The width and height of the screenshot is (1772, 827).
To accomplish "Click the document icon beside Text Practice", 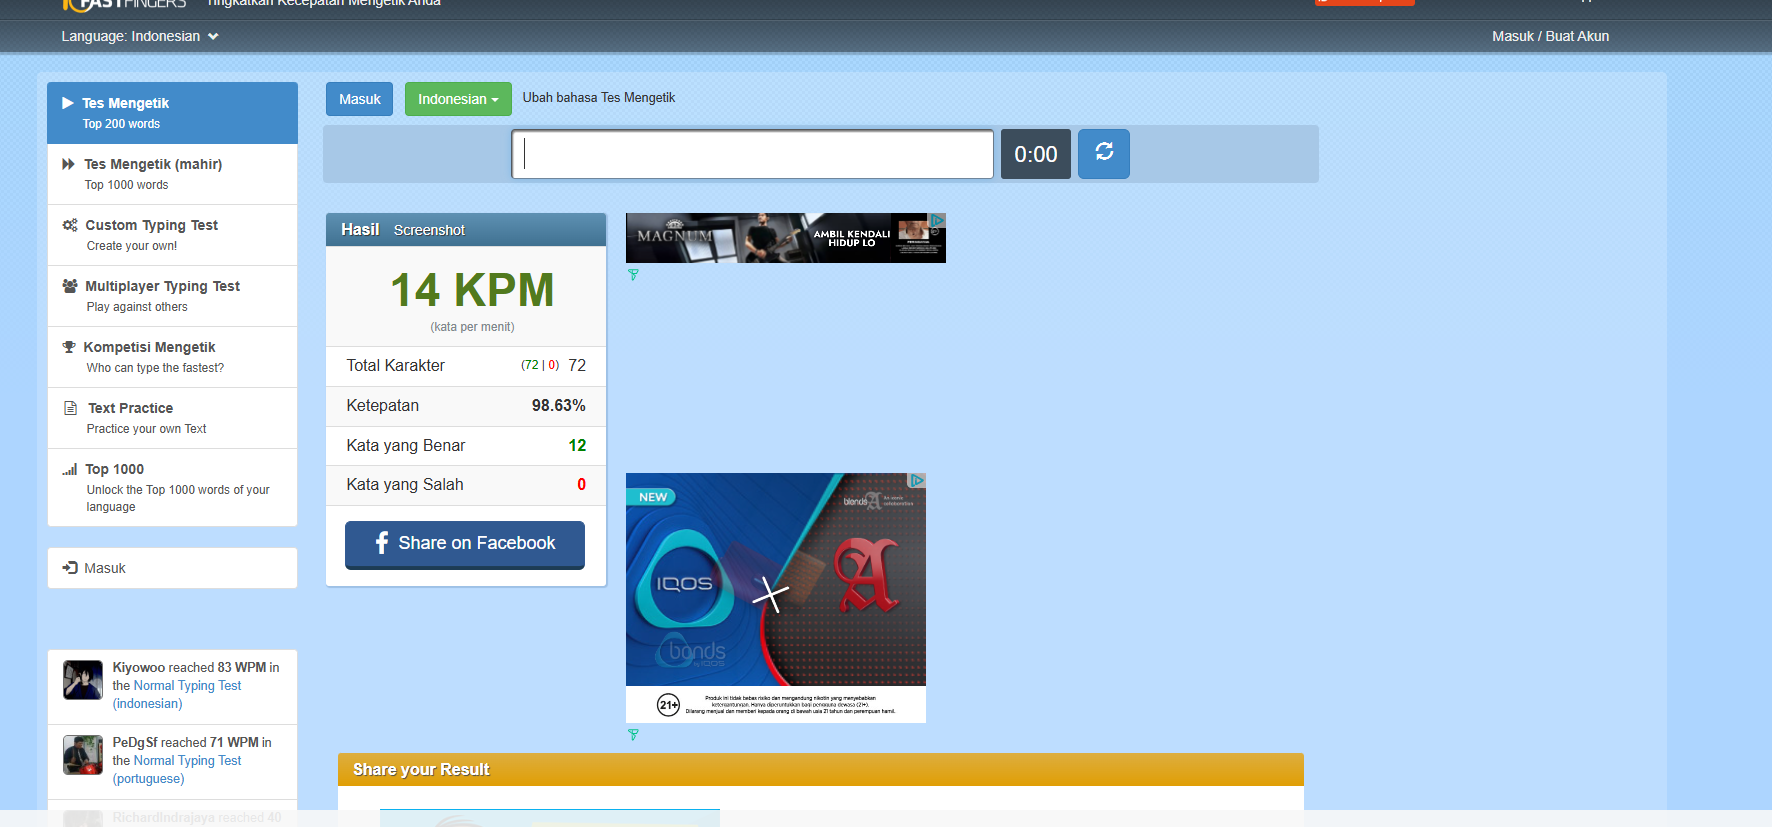I will click(x=70, y=408).
